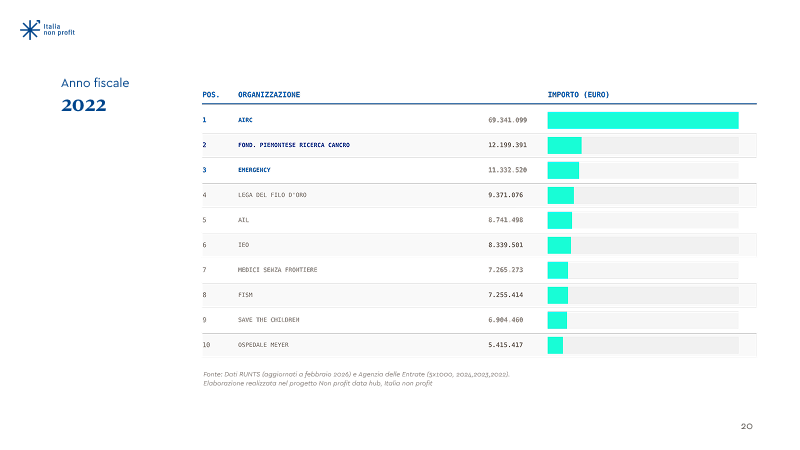Screen dimensions: 800x450
Task: Click the AIL organization name
Action: tap(243, 220)
